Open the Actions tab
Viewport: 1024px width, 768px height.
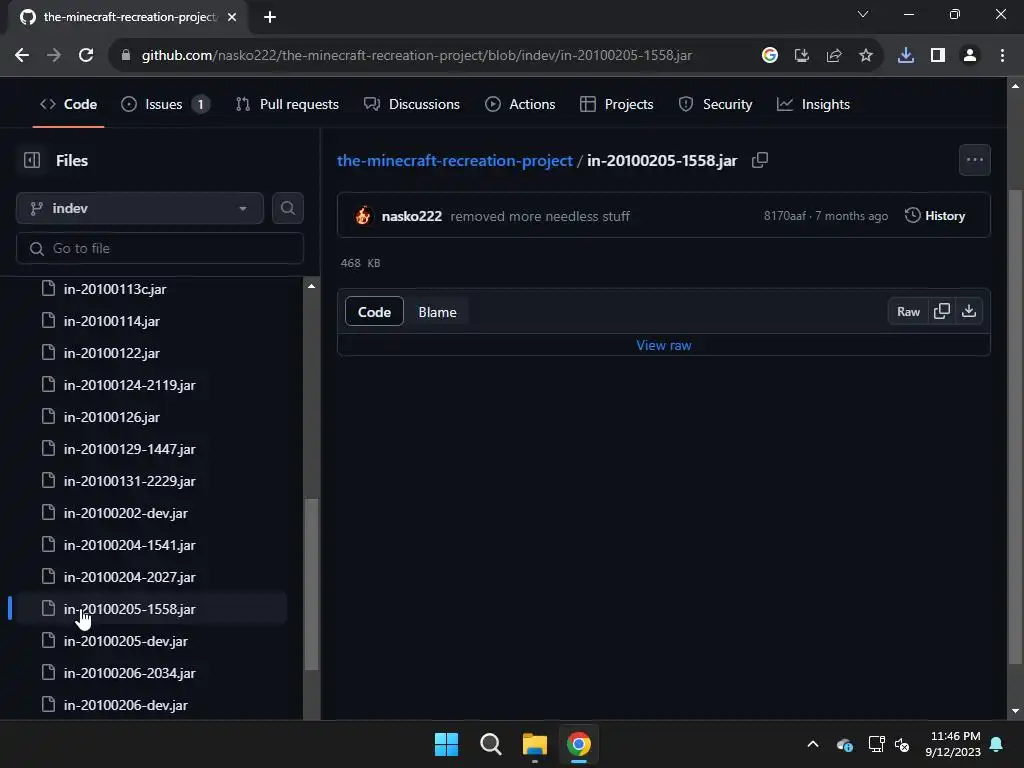tap(520, 104)
